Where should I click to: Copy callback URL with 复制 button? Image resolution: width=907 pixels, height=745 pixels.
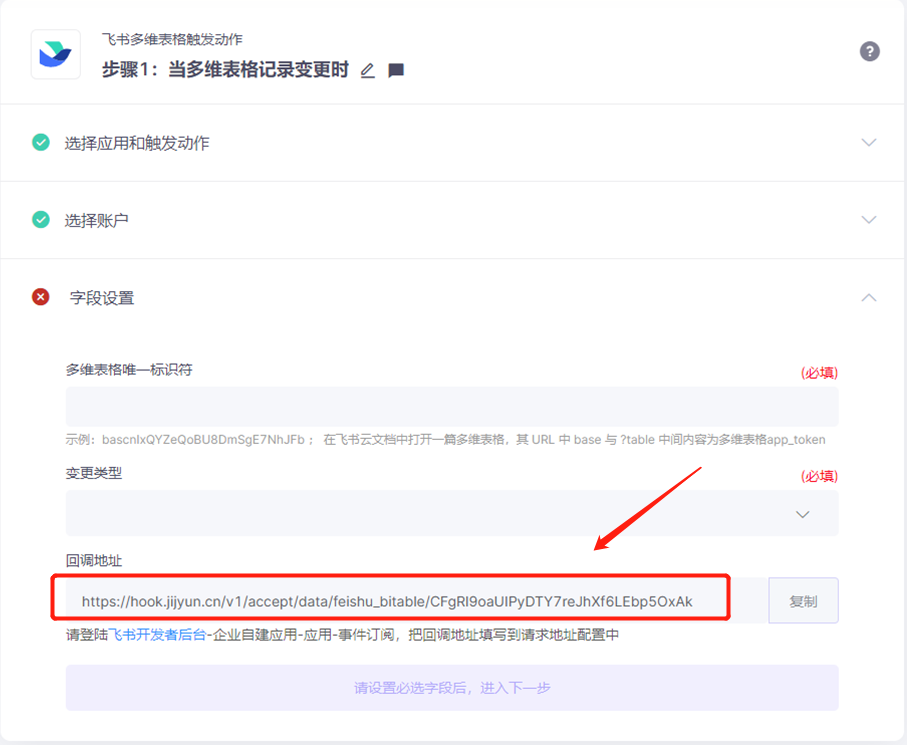(x=803, y=601)
